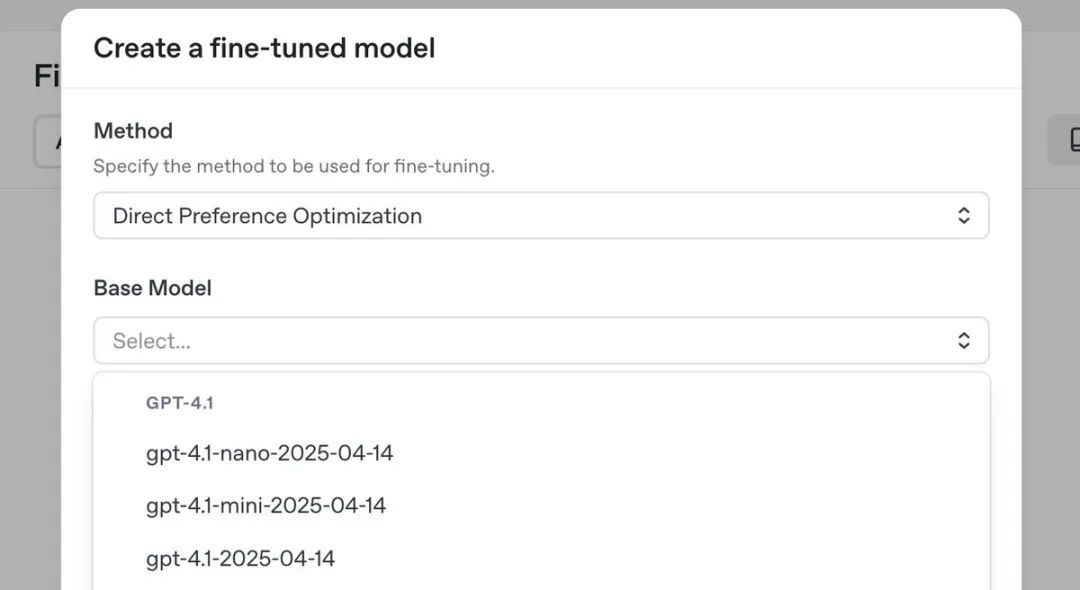
Task: Click the "Method" field label
Action: [x=133, y=131]
